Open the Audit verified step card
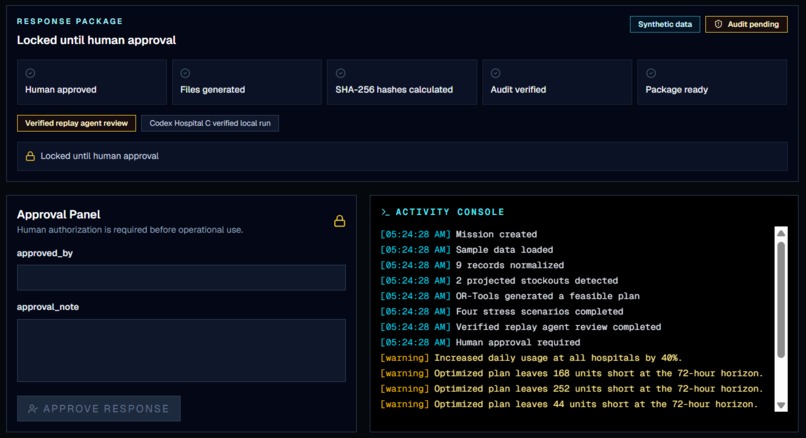806x438 pixels. (557, 82)
